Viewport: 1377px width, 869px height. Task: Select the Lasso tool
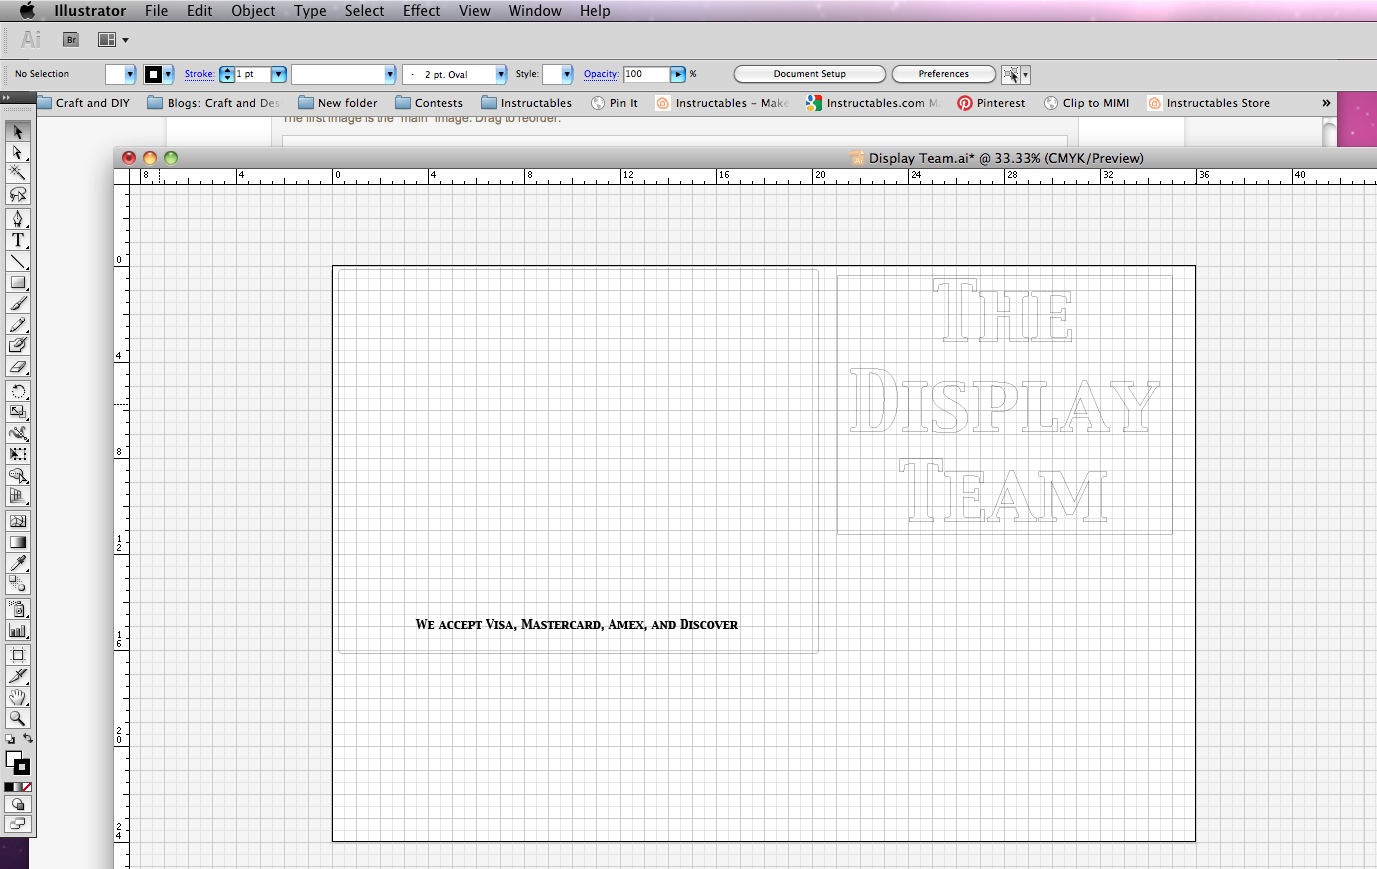tap(17, 194)
